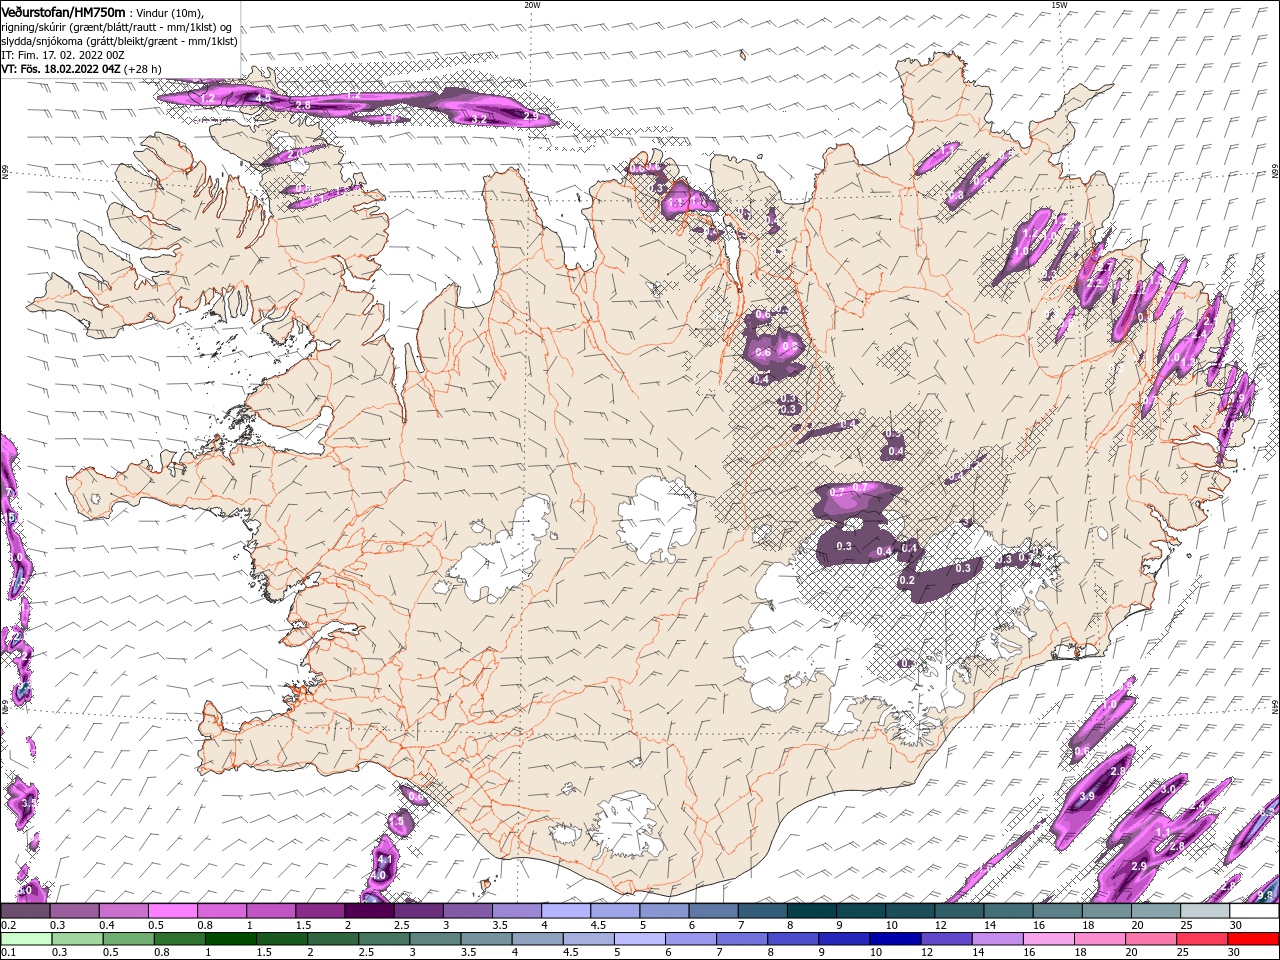Click the 20W longitude label at top

(532, 5)
